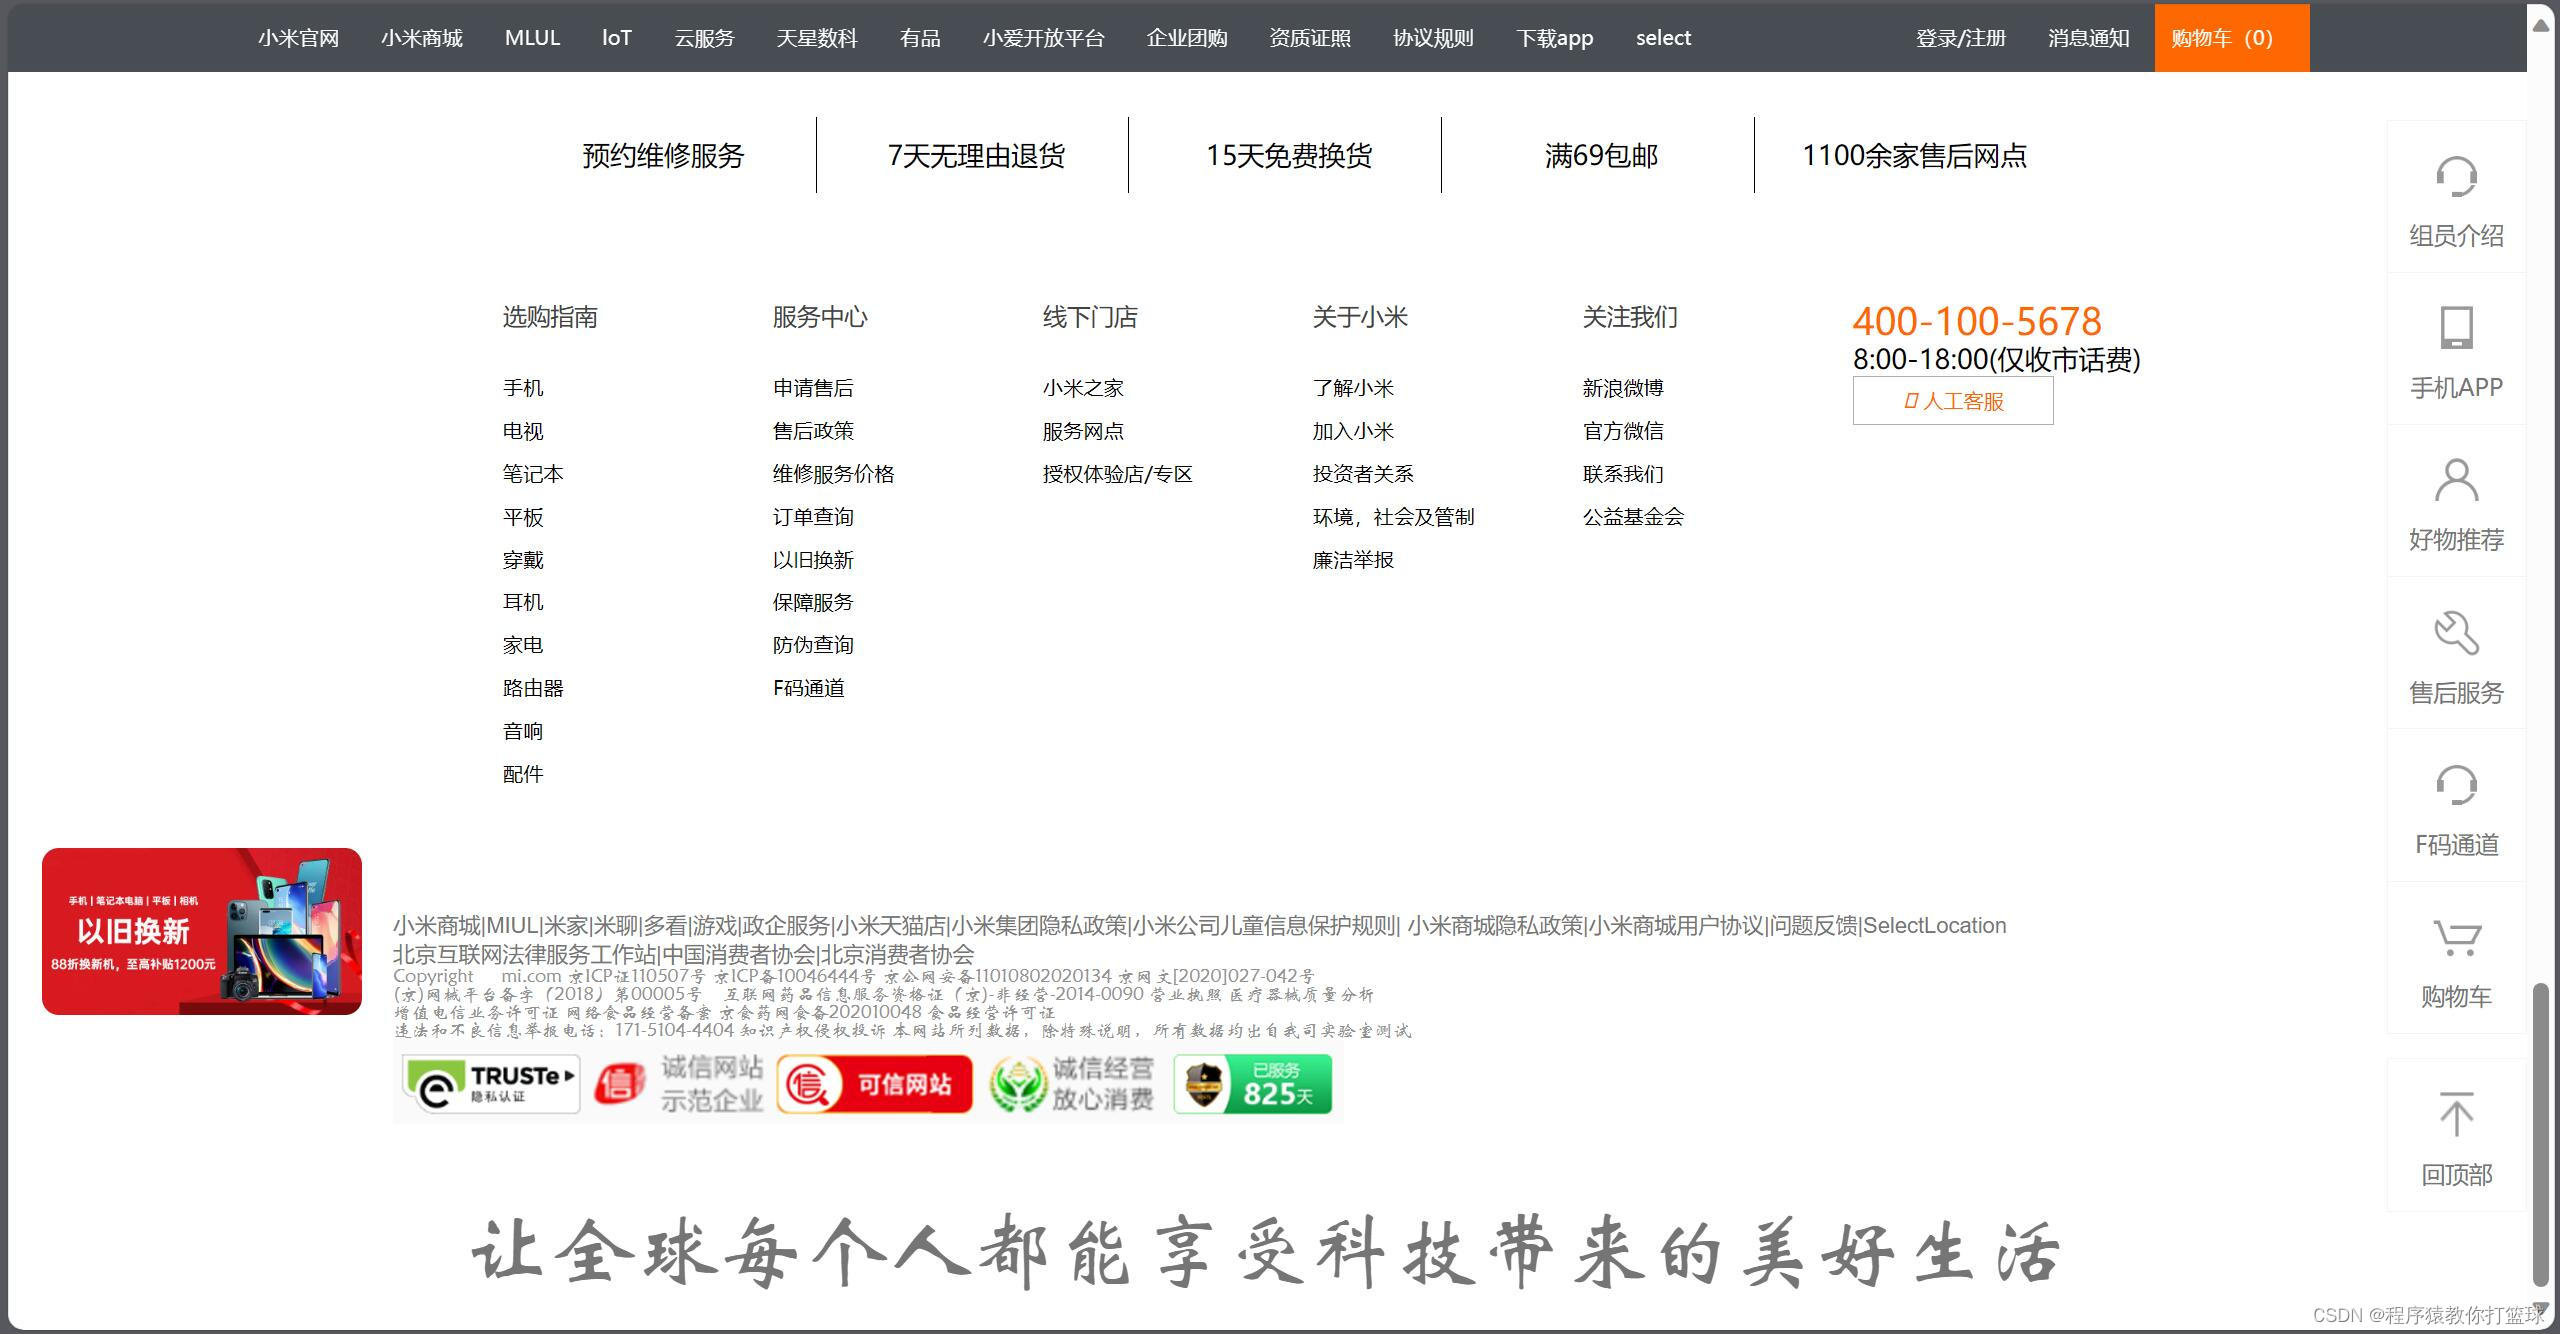2560x1334 pixels.
Task: Click the scrollbar up arrow
Action: pyautogui.click(x=2540, y=25)
